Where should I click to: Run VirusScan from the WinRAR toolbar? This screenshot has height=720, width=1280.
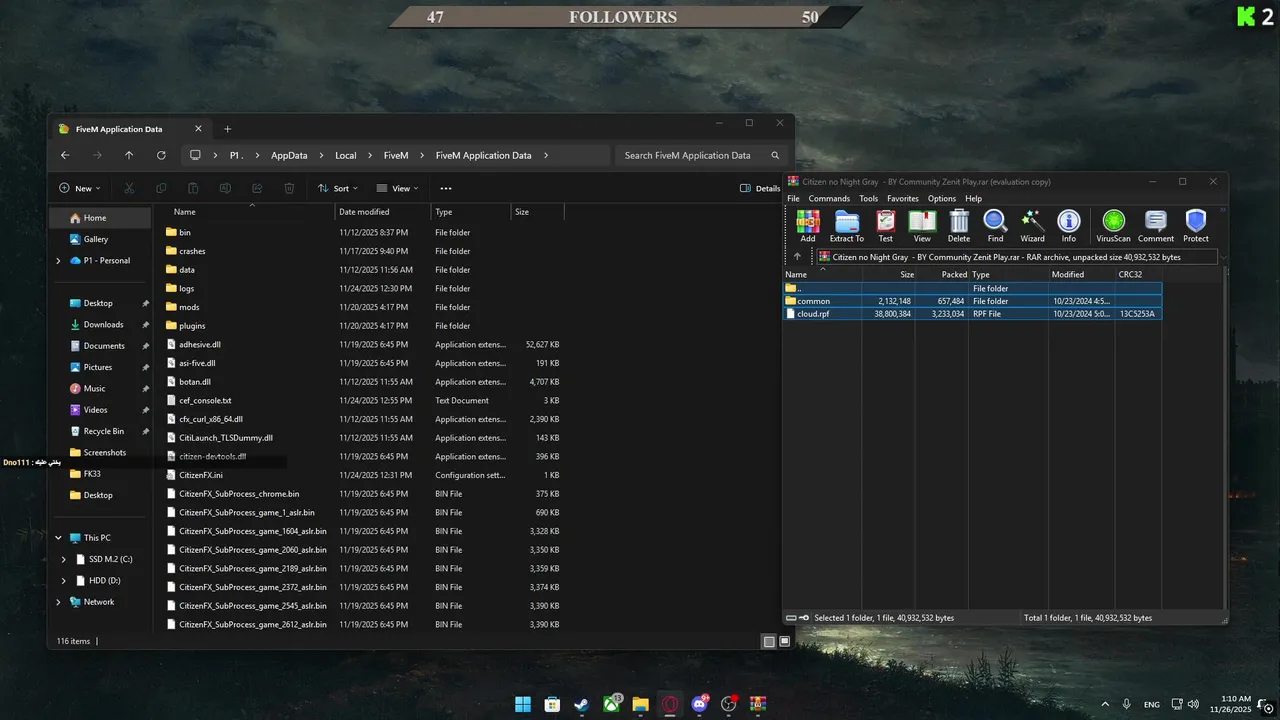(1113, 225)
